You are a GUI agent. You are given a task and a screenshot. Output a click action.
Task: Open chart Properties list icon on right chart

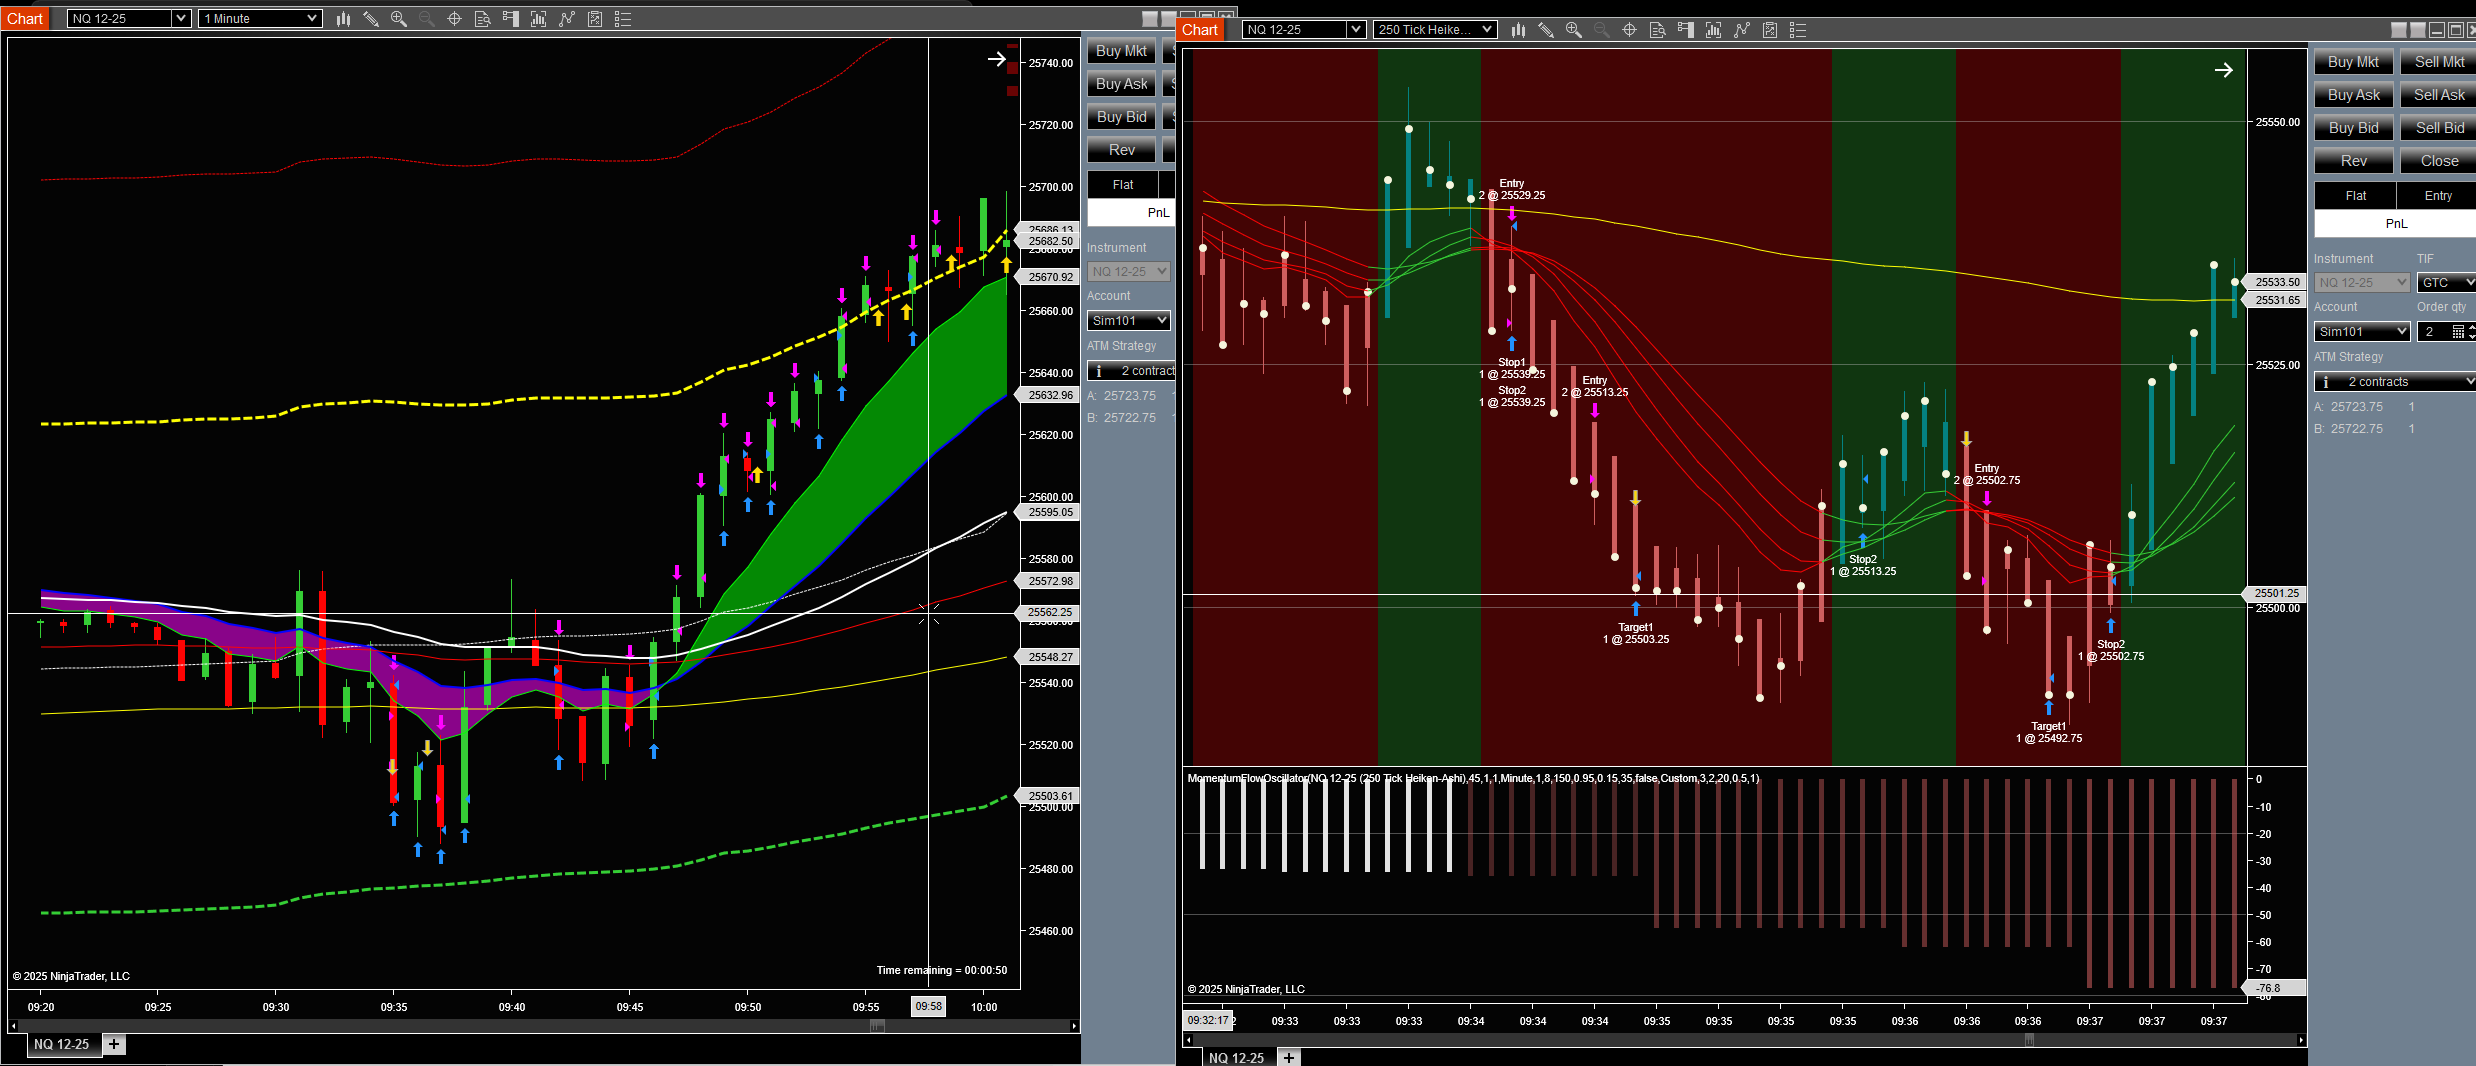point(1798,30)
